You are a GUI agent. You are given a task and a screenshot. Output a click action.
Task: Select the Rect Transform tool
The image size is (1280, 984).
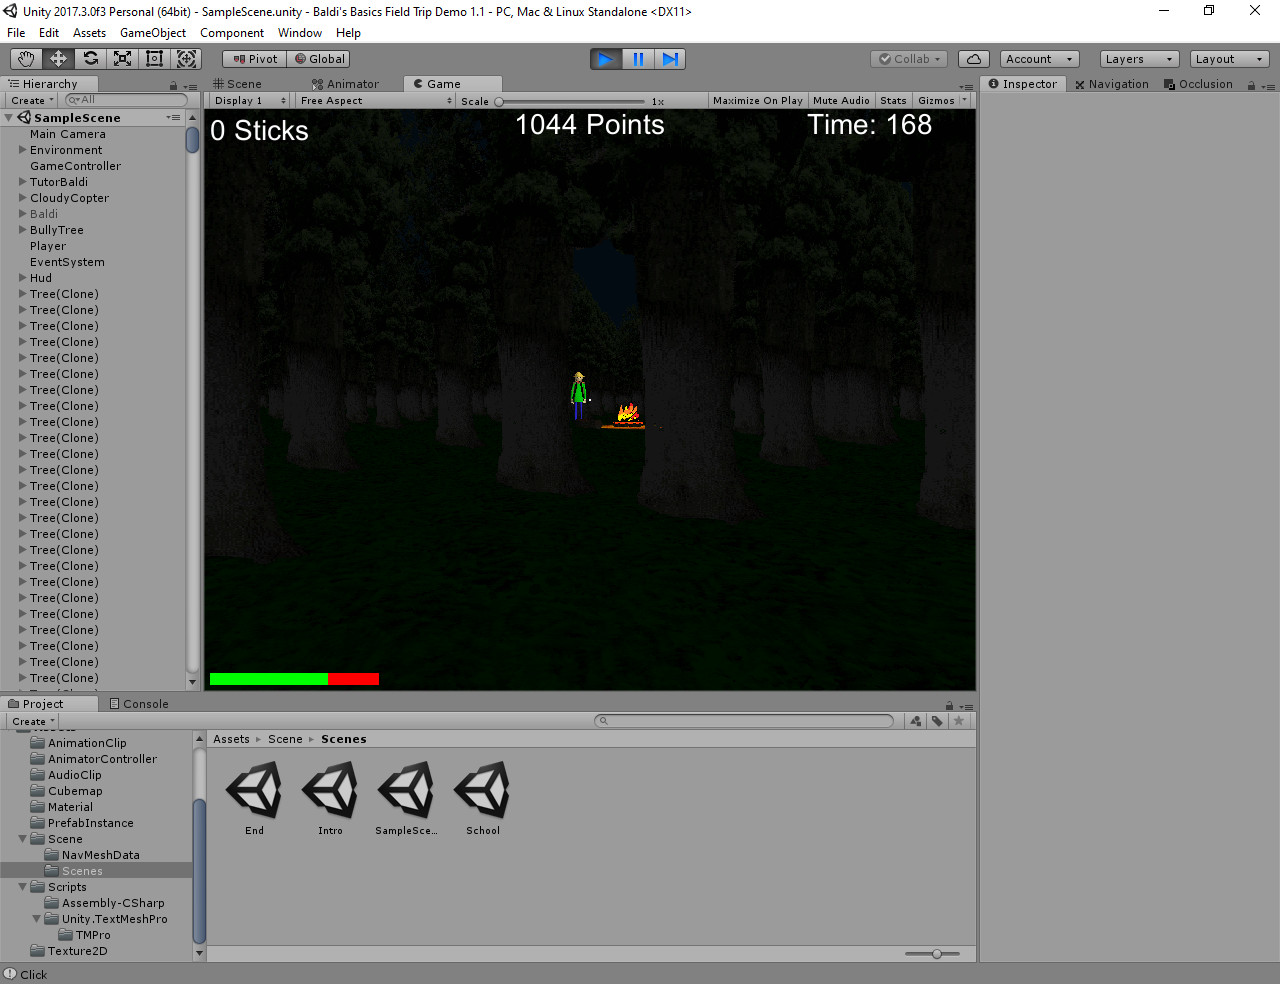(154, 58)
